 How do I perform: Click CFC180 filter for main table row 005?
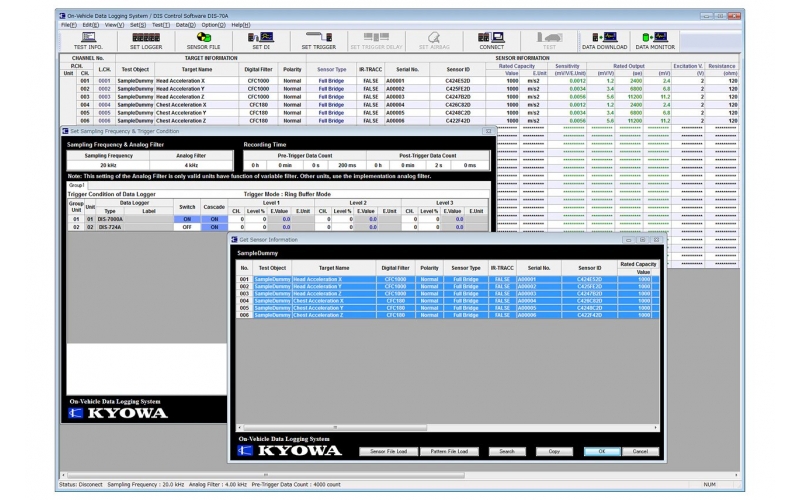tap(259, 113)
